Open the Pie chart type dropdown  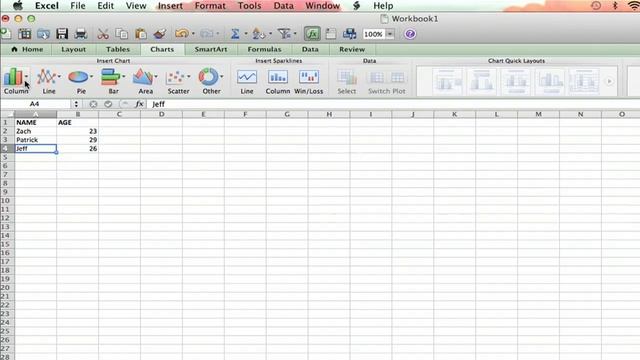point(91,76)
